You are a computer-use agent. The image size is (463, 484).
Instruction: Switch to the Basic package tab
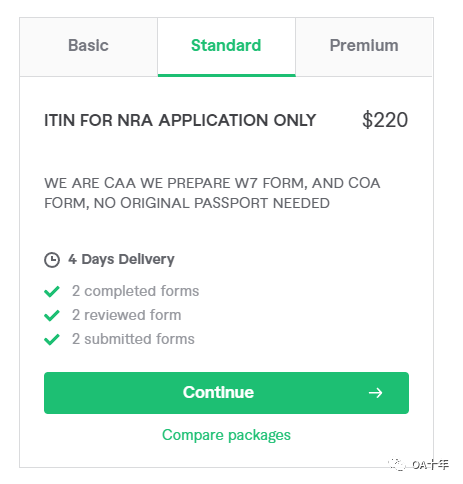[88, 47]
